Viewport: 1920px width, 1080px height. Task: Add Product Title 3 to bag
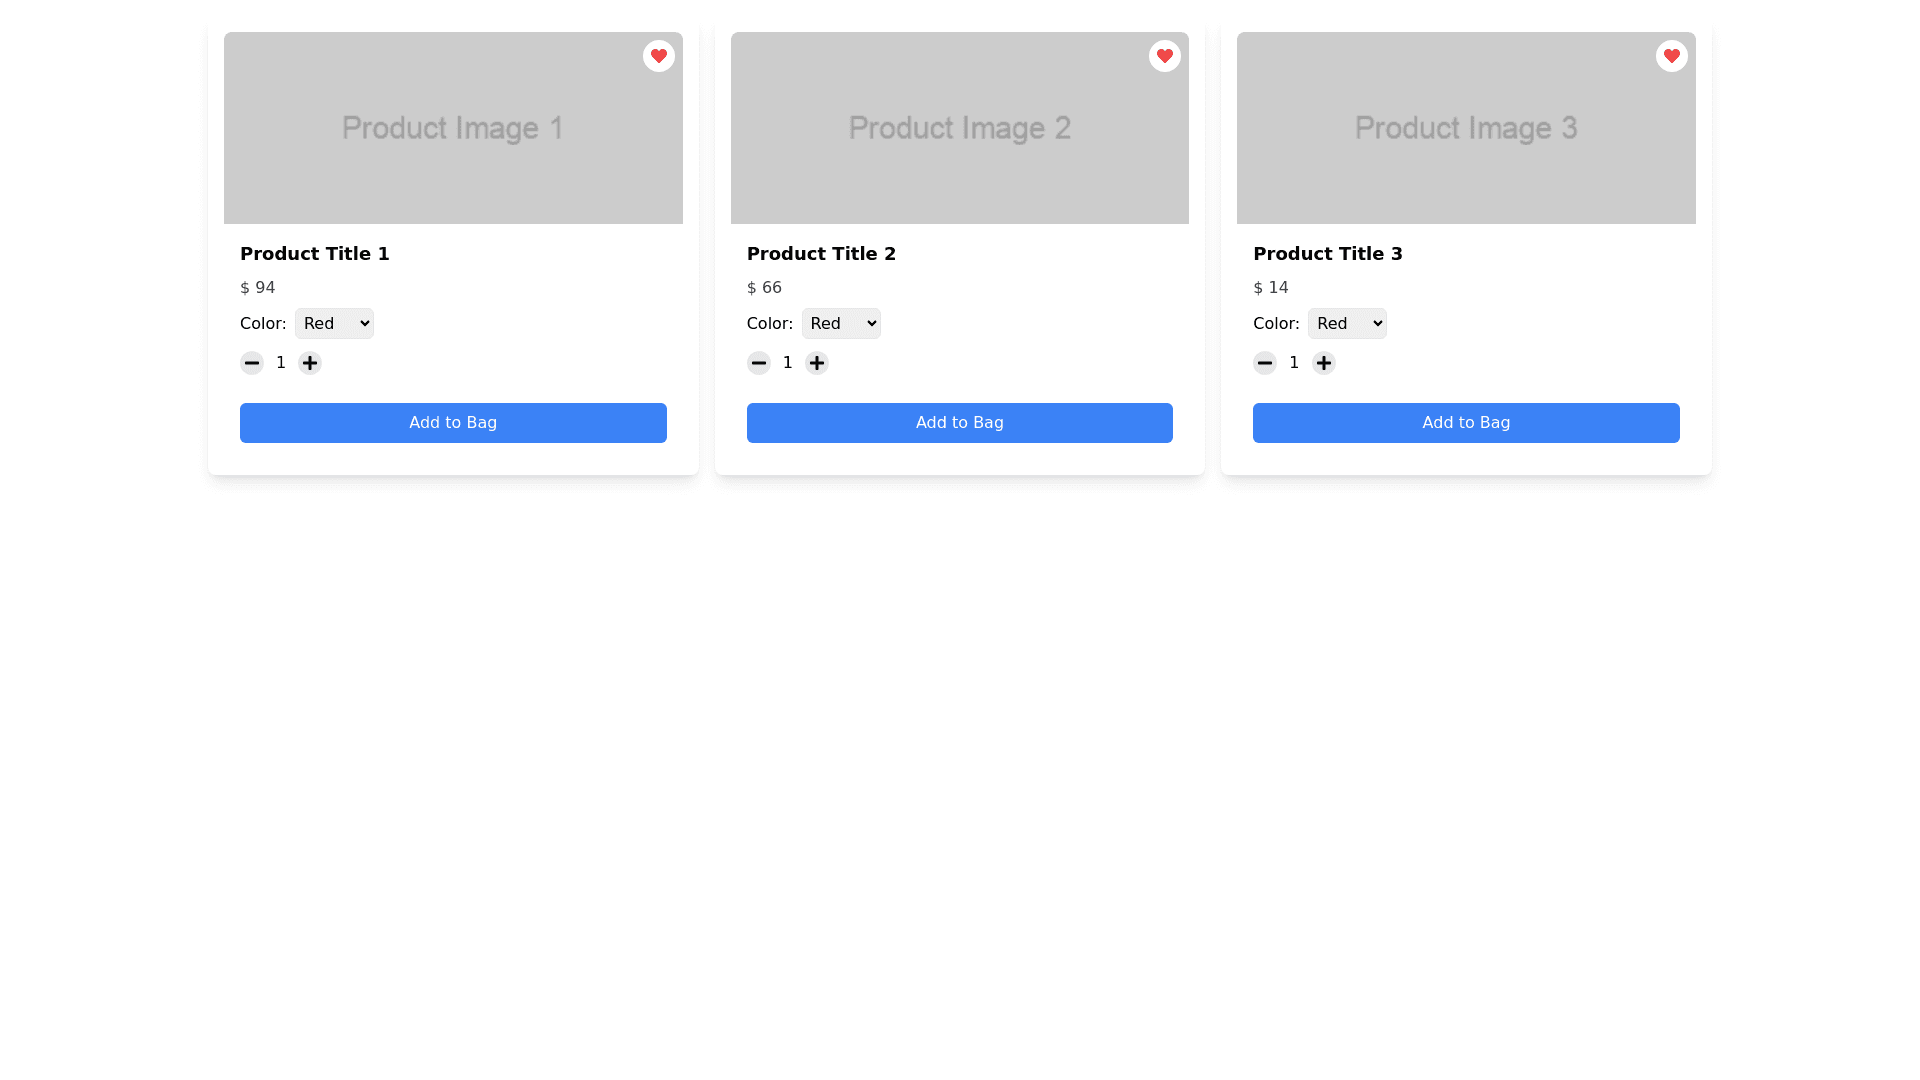pyautogui.click(x=1466, y=423)
